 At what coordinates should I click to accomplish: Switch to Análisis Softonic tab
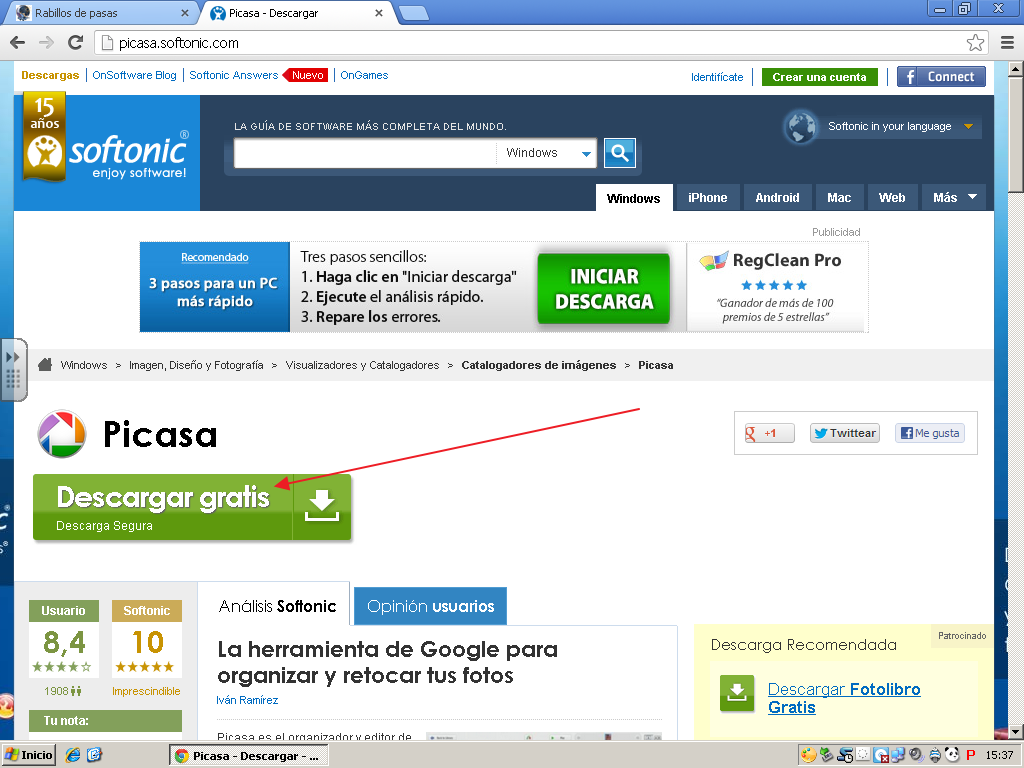point(277,606)
